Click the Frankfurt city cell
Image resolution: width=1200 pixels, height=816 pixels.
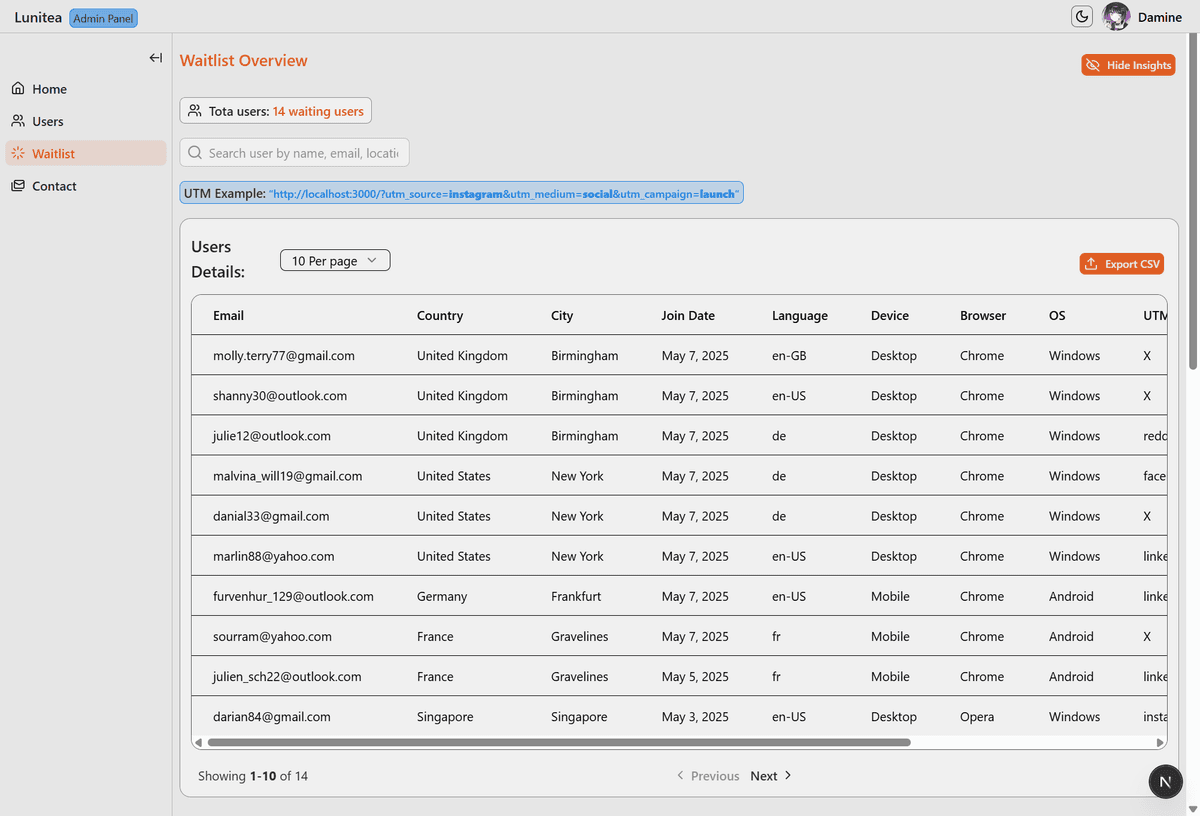576,596
